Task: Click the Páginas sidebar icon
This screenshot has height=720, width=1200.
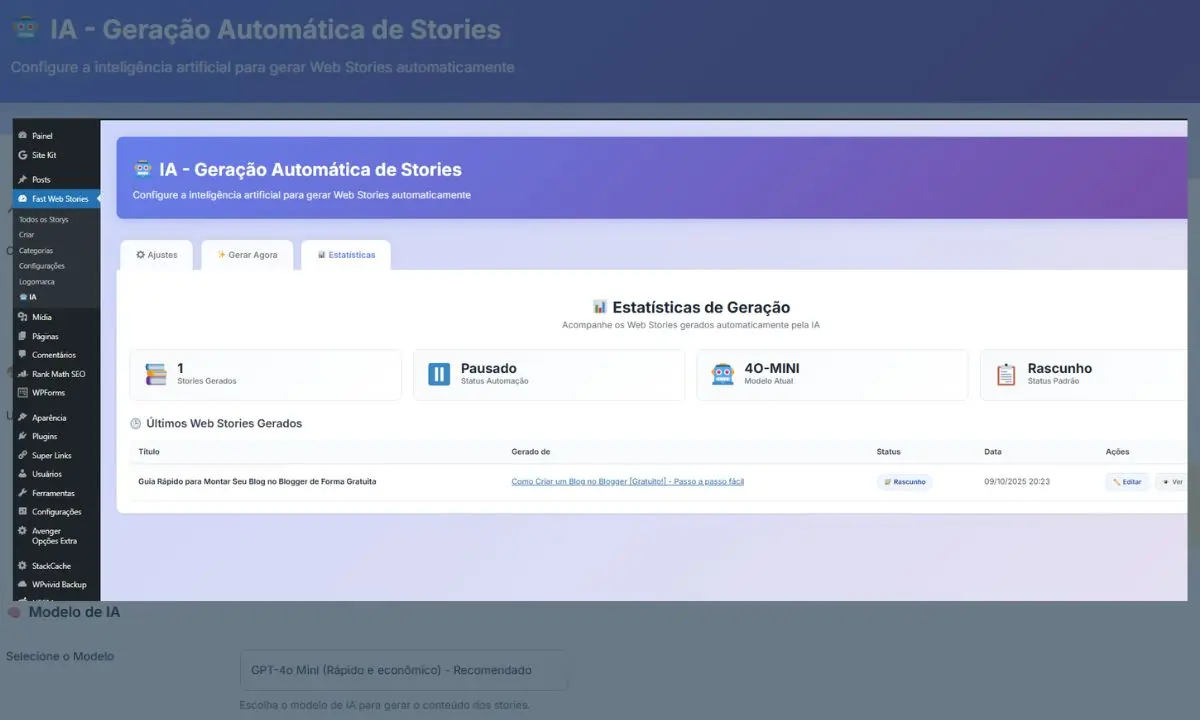Action: point(23,336)
